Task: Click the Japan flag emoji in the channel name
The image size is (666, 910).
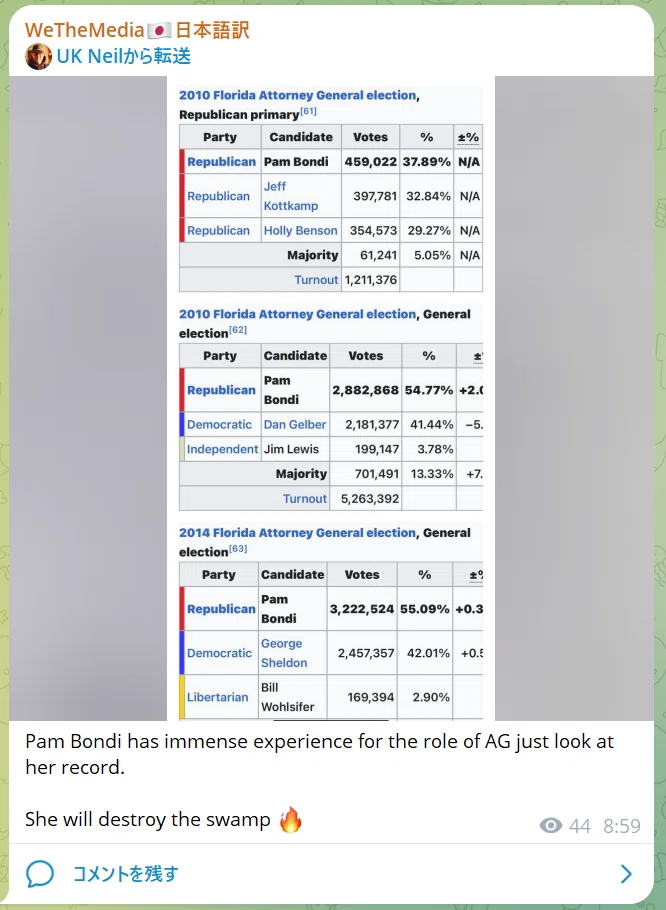Action: click(160, 31)
